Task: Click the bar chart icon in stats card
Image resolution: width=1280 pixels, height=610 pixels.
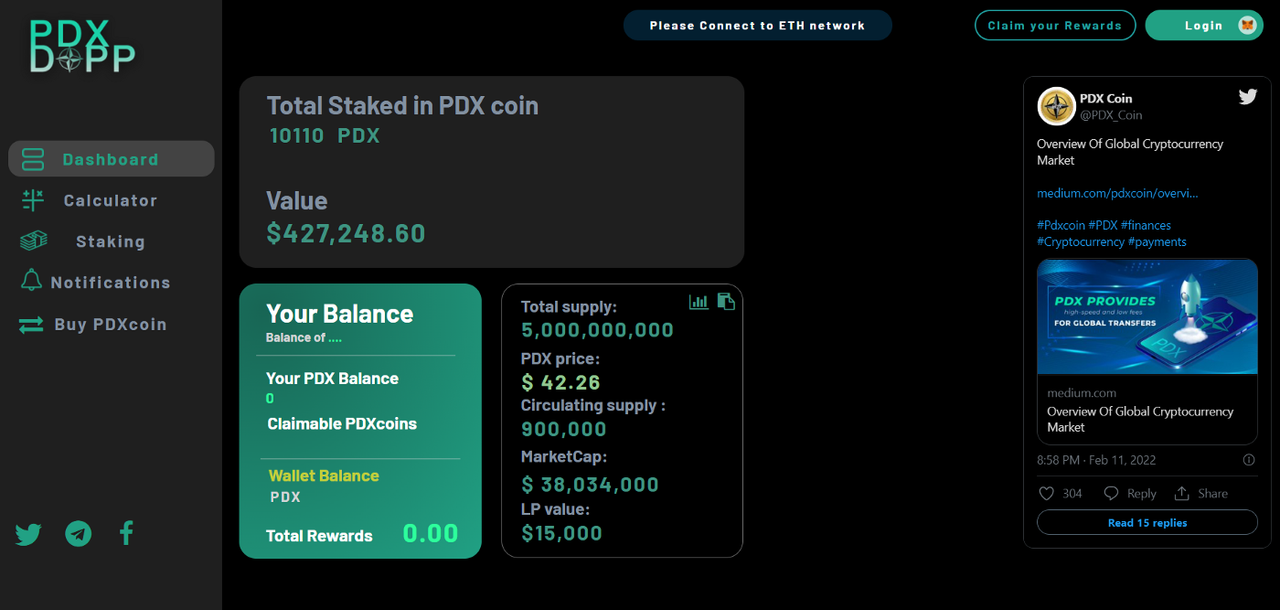Action: click(699, 301)
